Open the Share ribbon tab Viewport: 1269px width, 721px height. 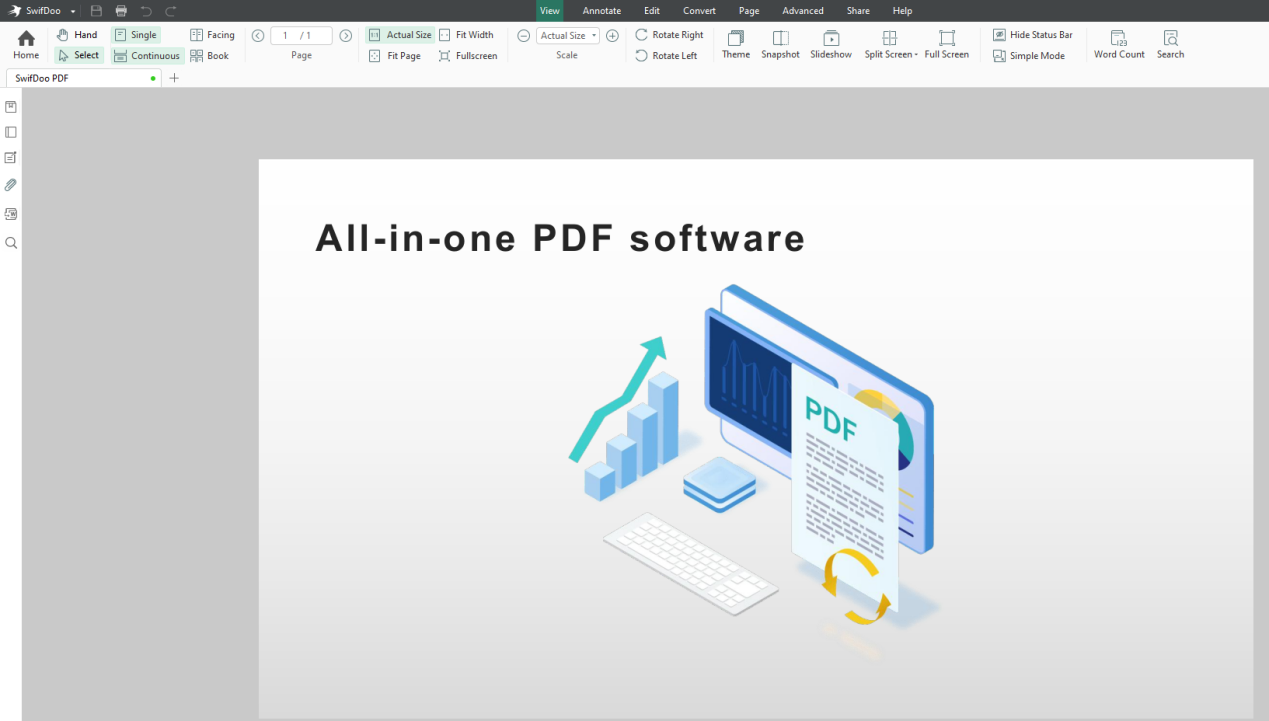tap(858, 11)
